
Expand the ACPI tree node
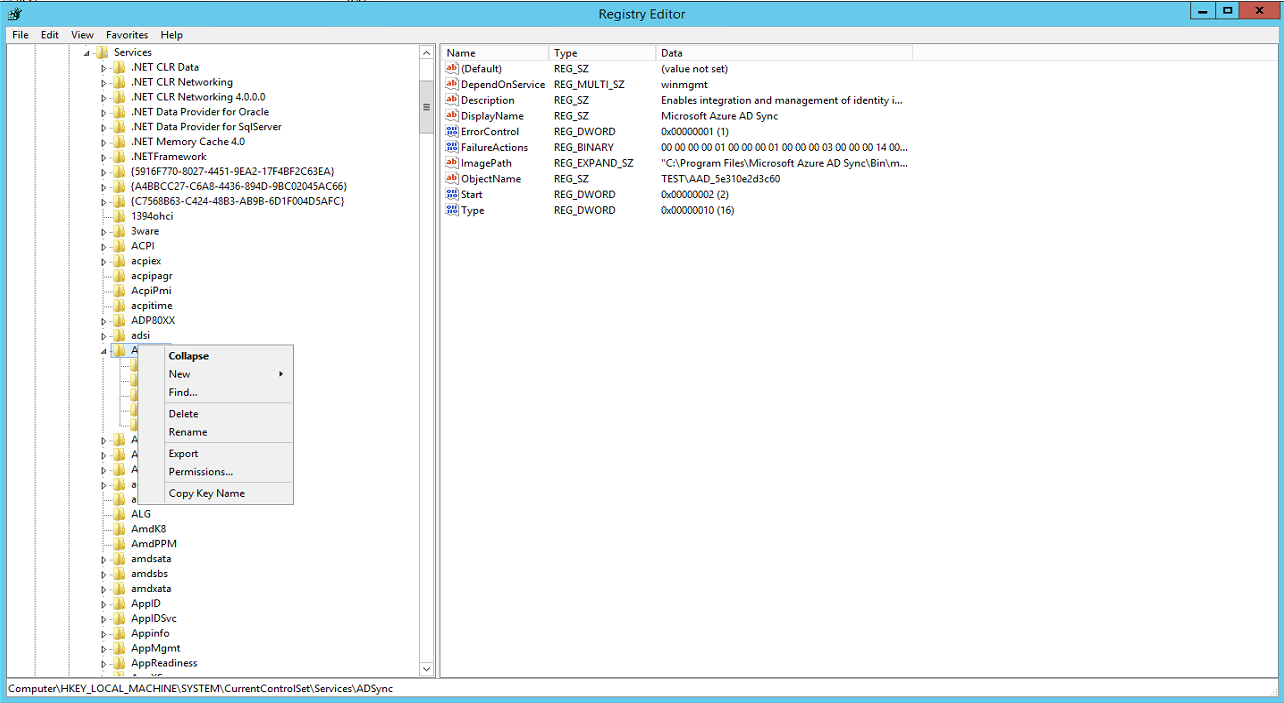(104, 246)
